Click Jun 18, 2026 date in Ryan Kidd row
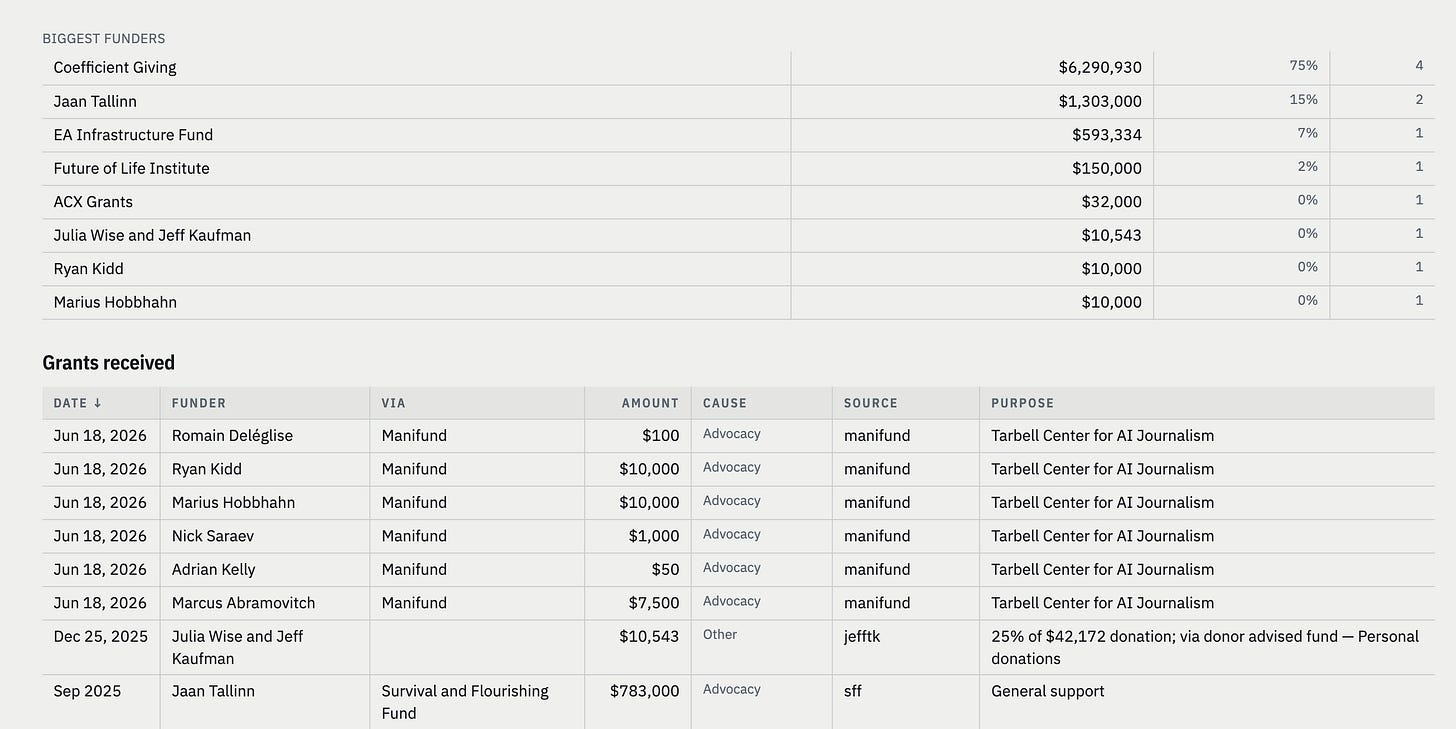This screenshot has width=1456, height=729. point(100,469)
